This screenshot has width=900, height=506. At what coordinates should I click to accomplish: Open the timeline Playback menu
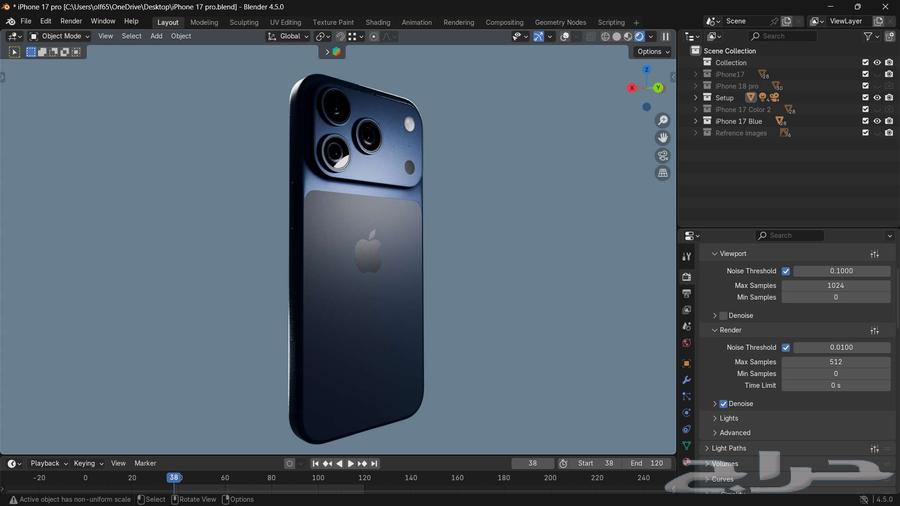click(48, 464)
